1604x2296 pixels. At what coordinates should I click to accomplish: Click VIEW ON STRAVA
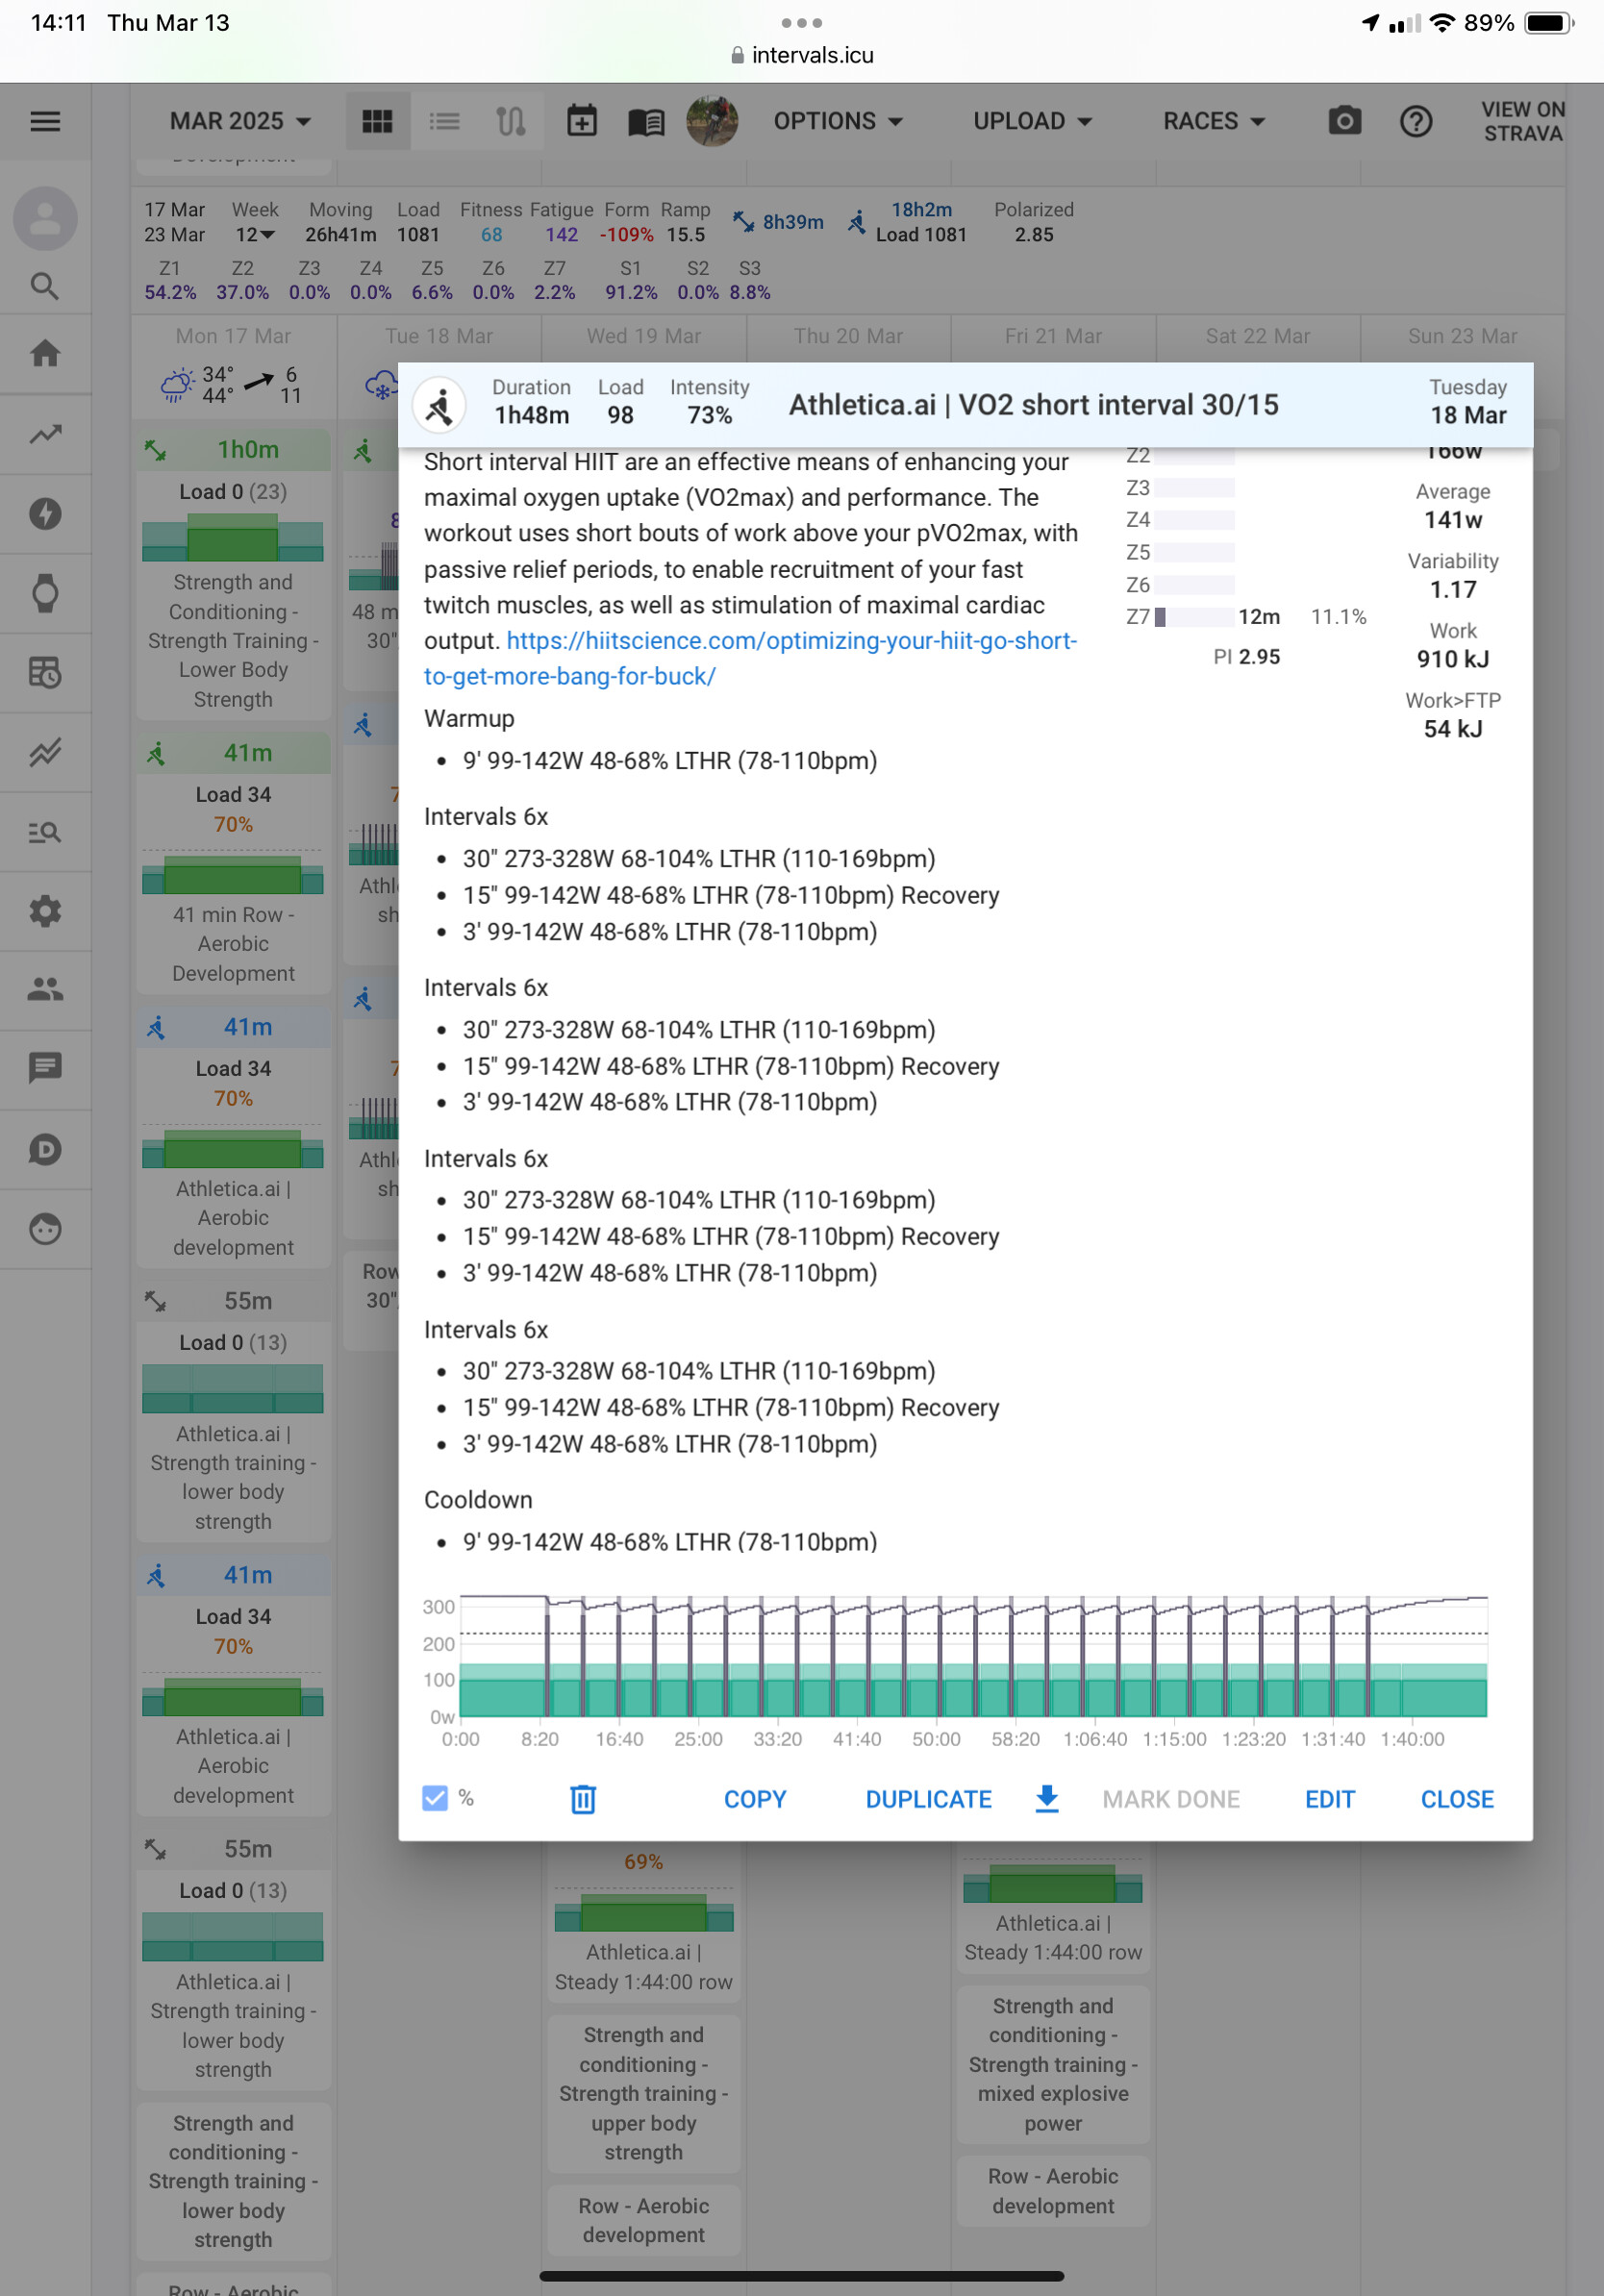coord(1522,121)
